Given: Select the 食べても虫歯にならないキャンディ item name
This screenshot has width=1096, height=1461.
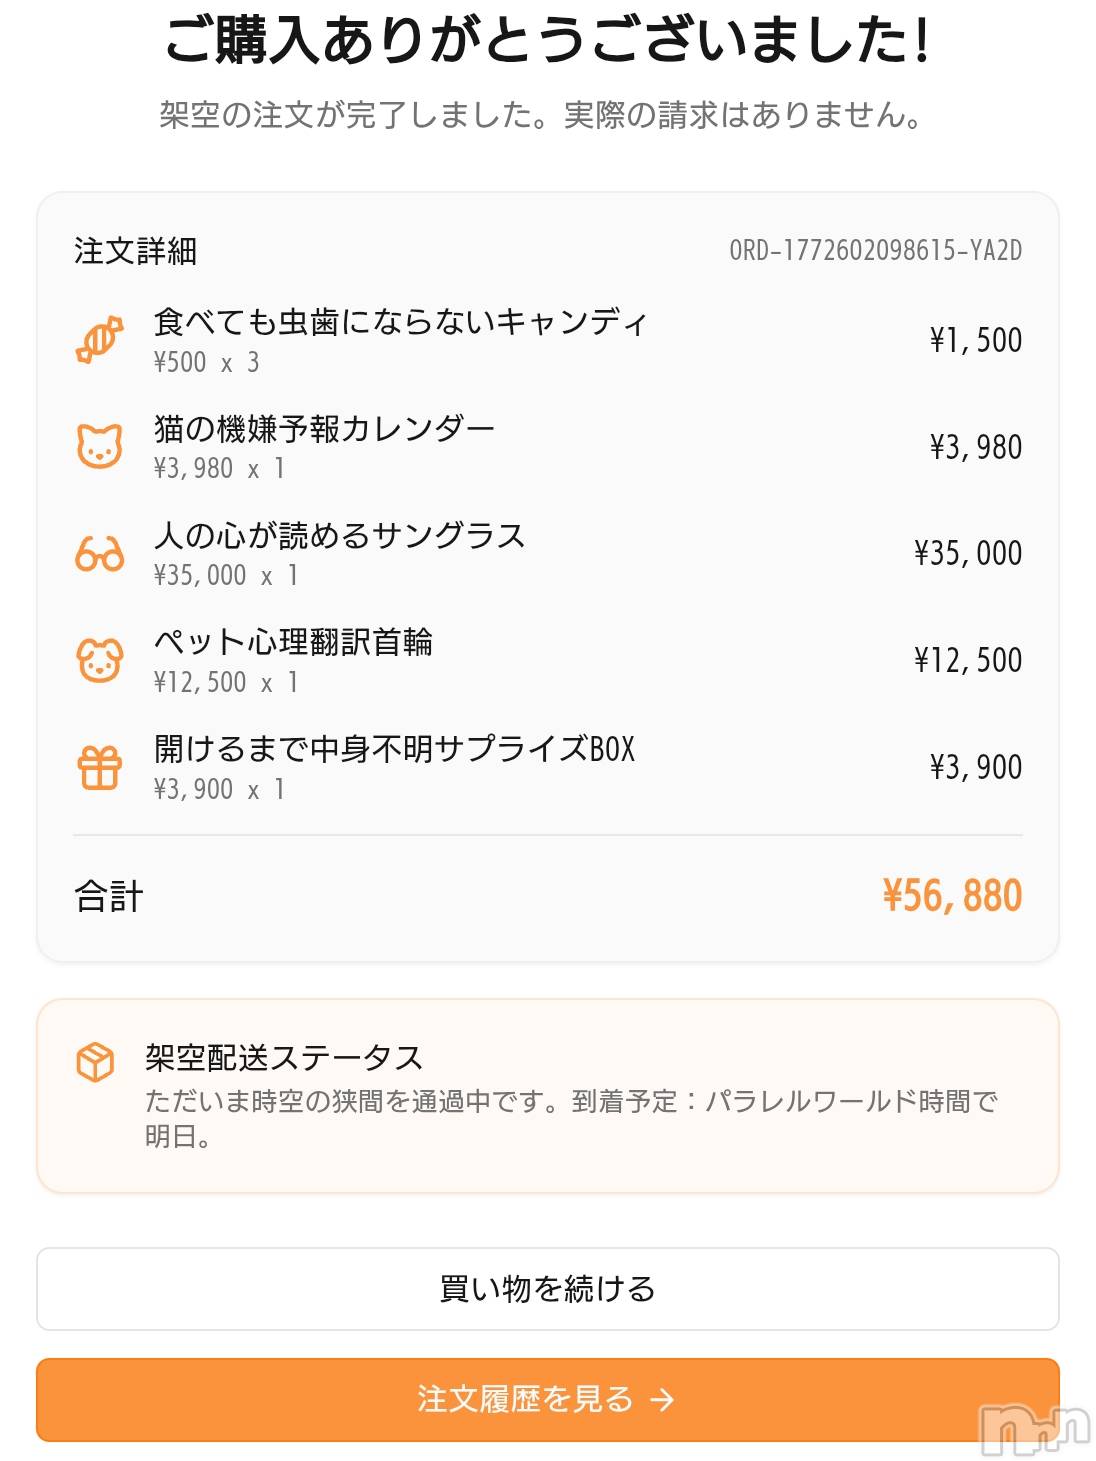Looking at the screenshot, I should pos(400,322).
